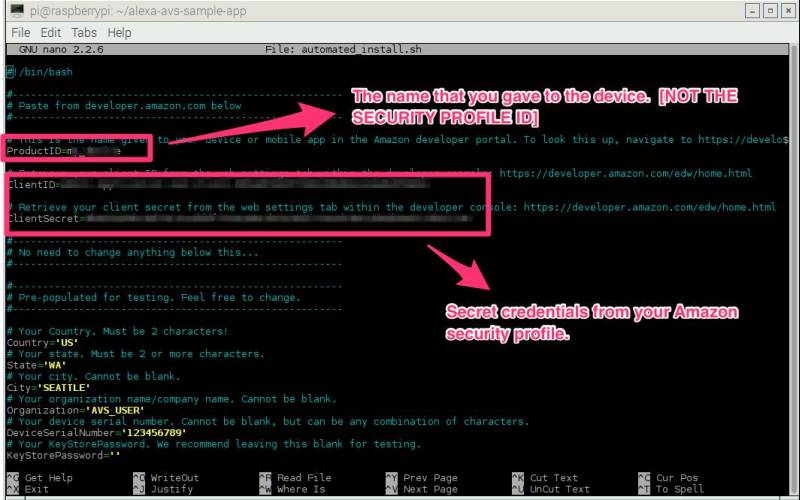This screenshot has height=500, width=800.
Task: Click 'No need to change anything below this' comment
Action: (133, 252)
